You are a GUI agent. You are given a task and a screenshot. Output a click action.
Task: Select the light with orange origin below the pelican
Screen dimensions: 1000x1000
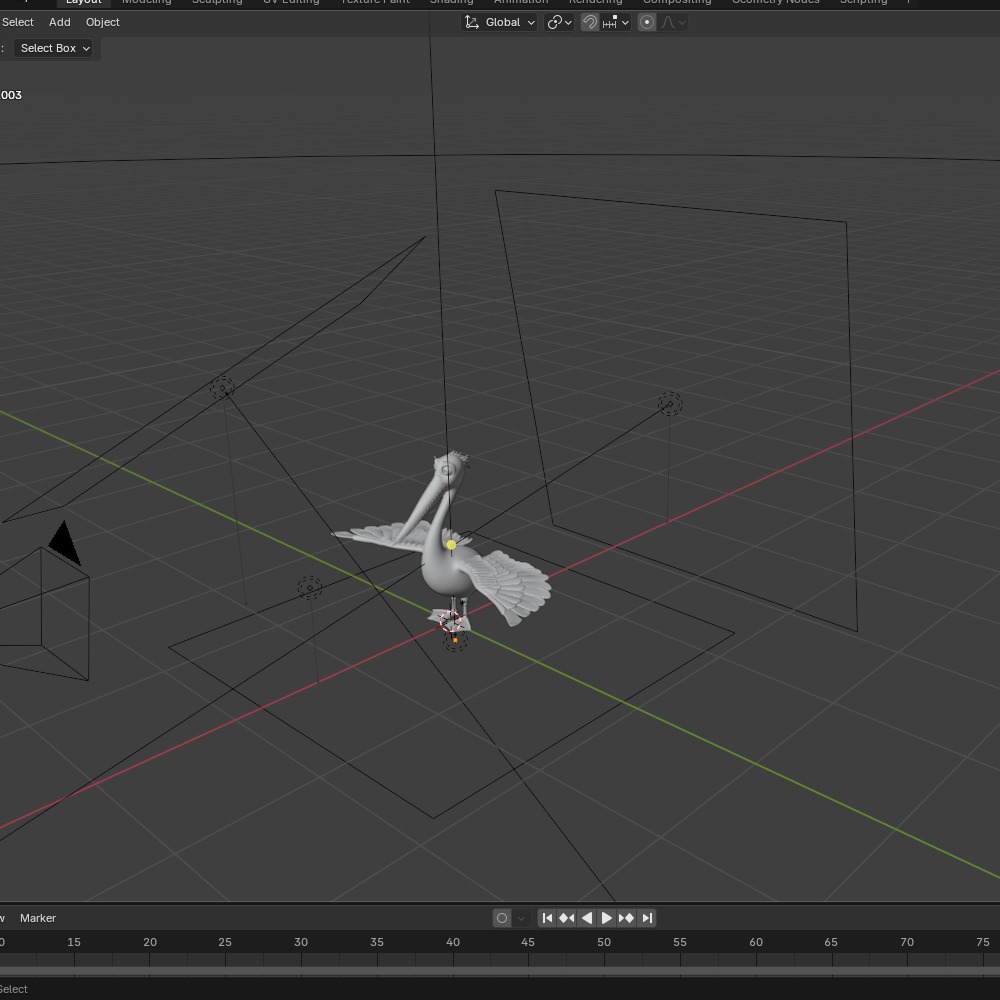(455, 640)
